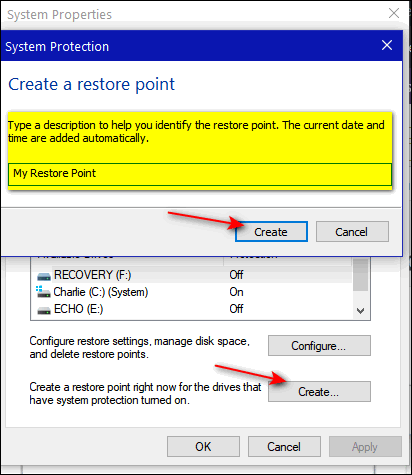Click the On protection status for Charlie
Screen dimensions: 412x475
point(236,292)
